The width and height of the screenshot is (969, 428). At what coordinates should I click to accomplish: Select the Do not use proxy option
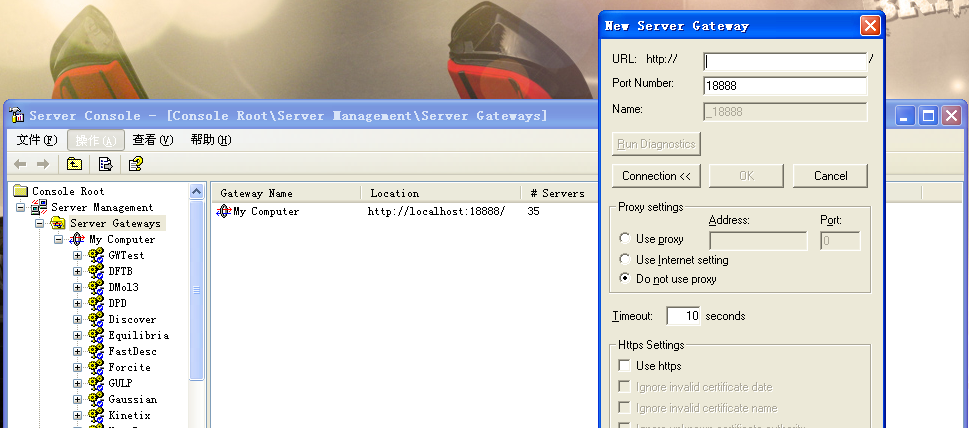pos(625,279)
